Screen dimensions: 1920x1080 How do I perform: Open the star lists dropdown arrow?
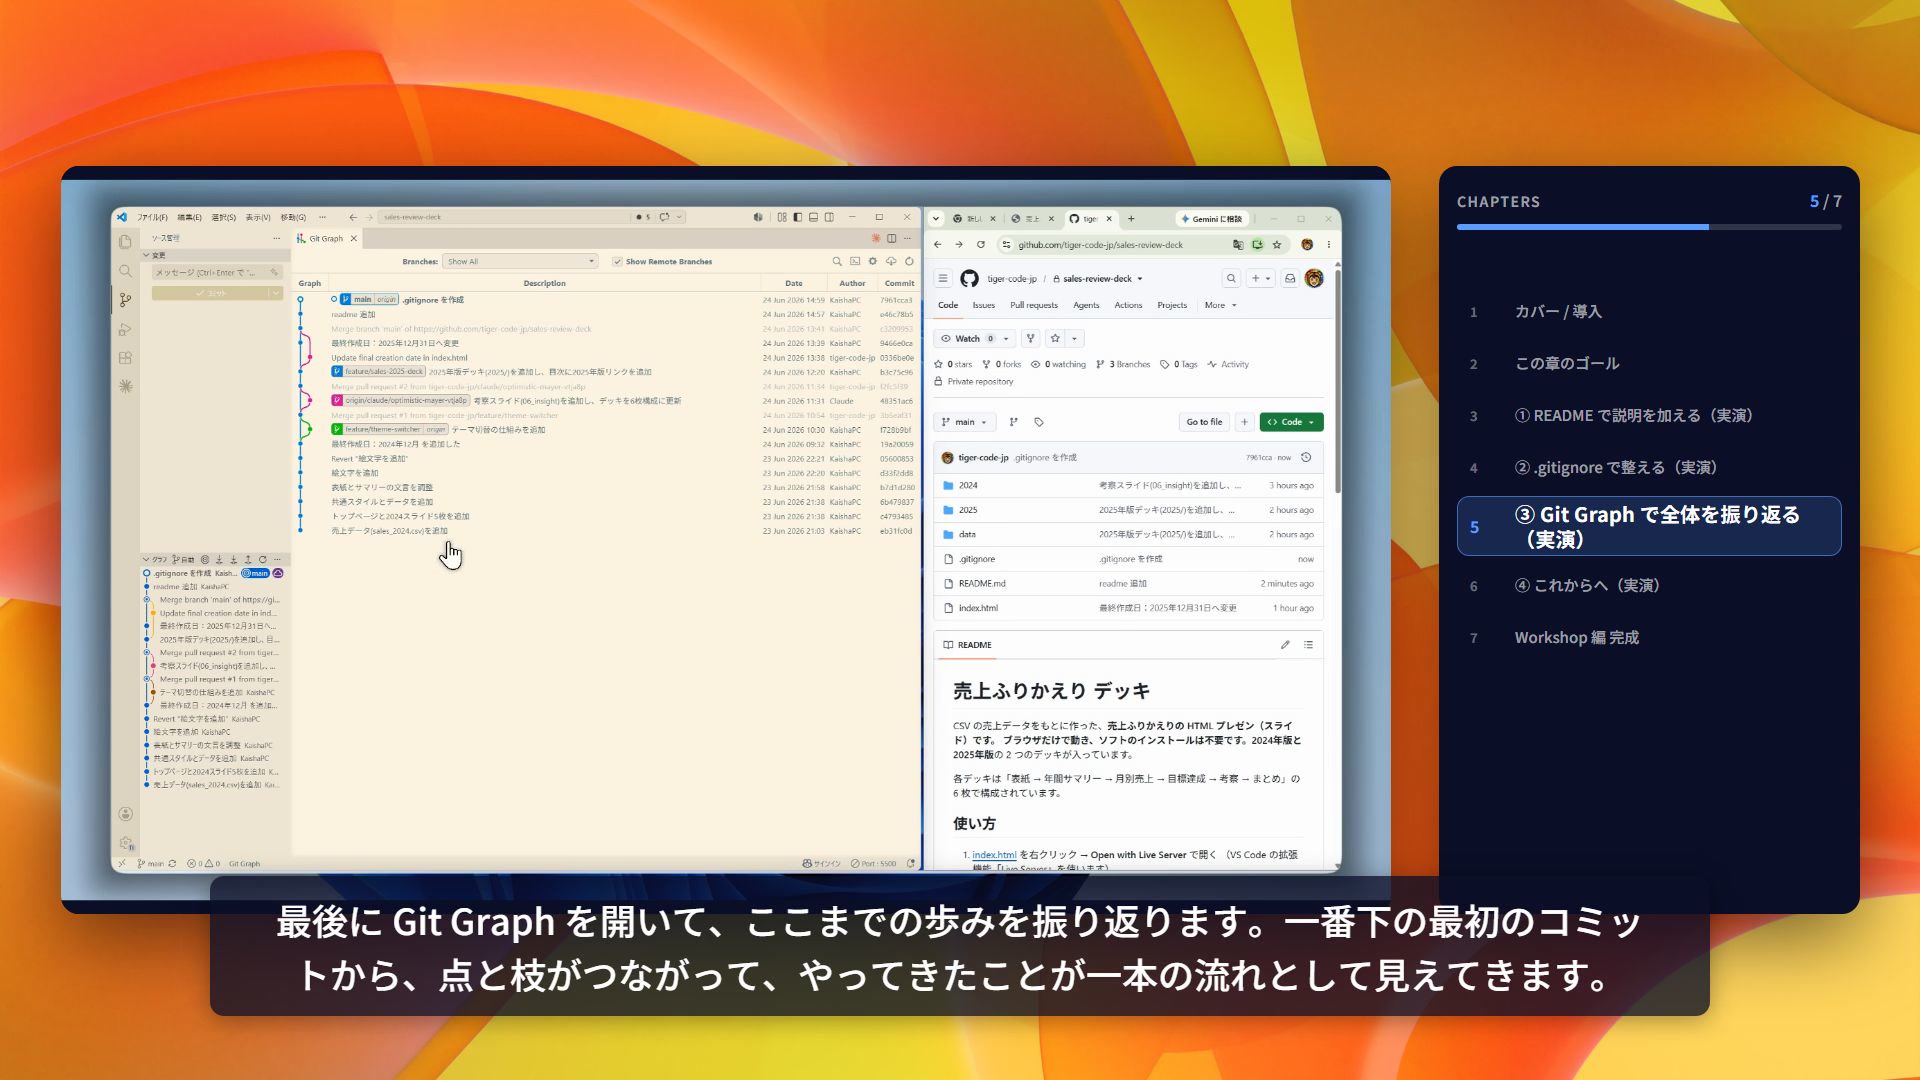pos(1075,338)
